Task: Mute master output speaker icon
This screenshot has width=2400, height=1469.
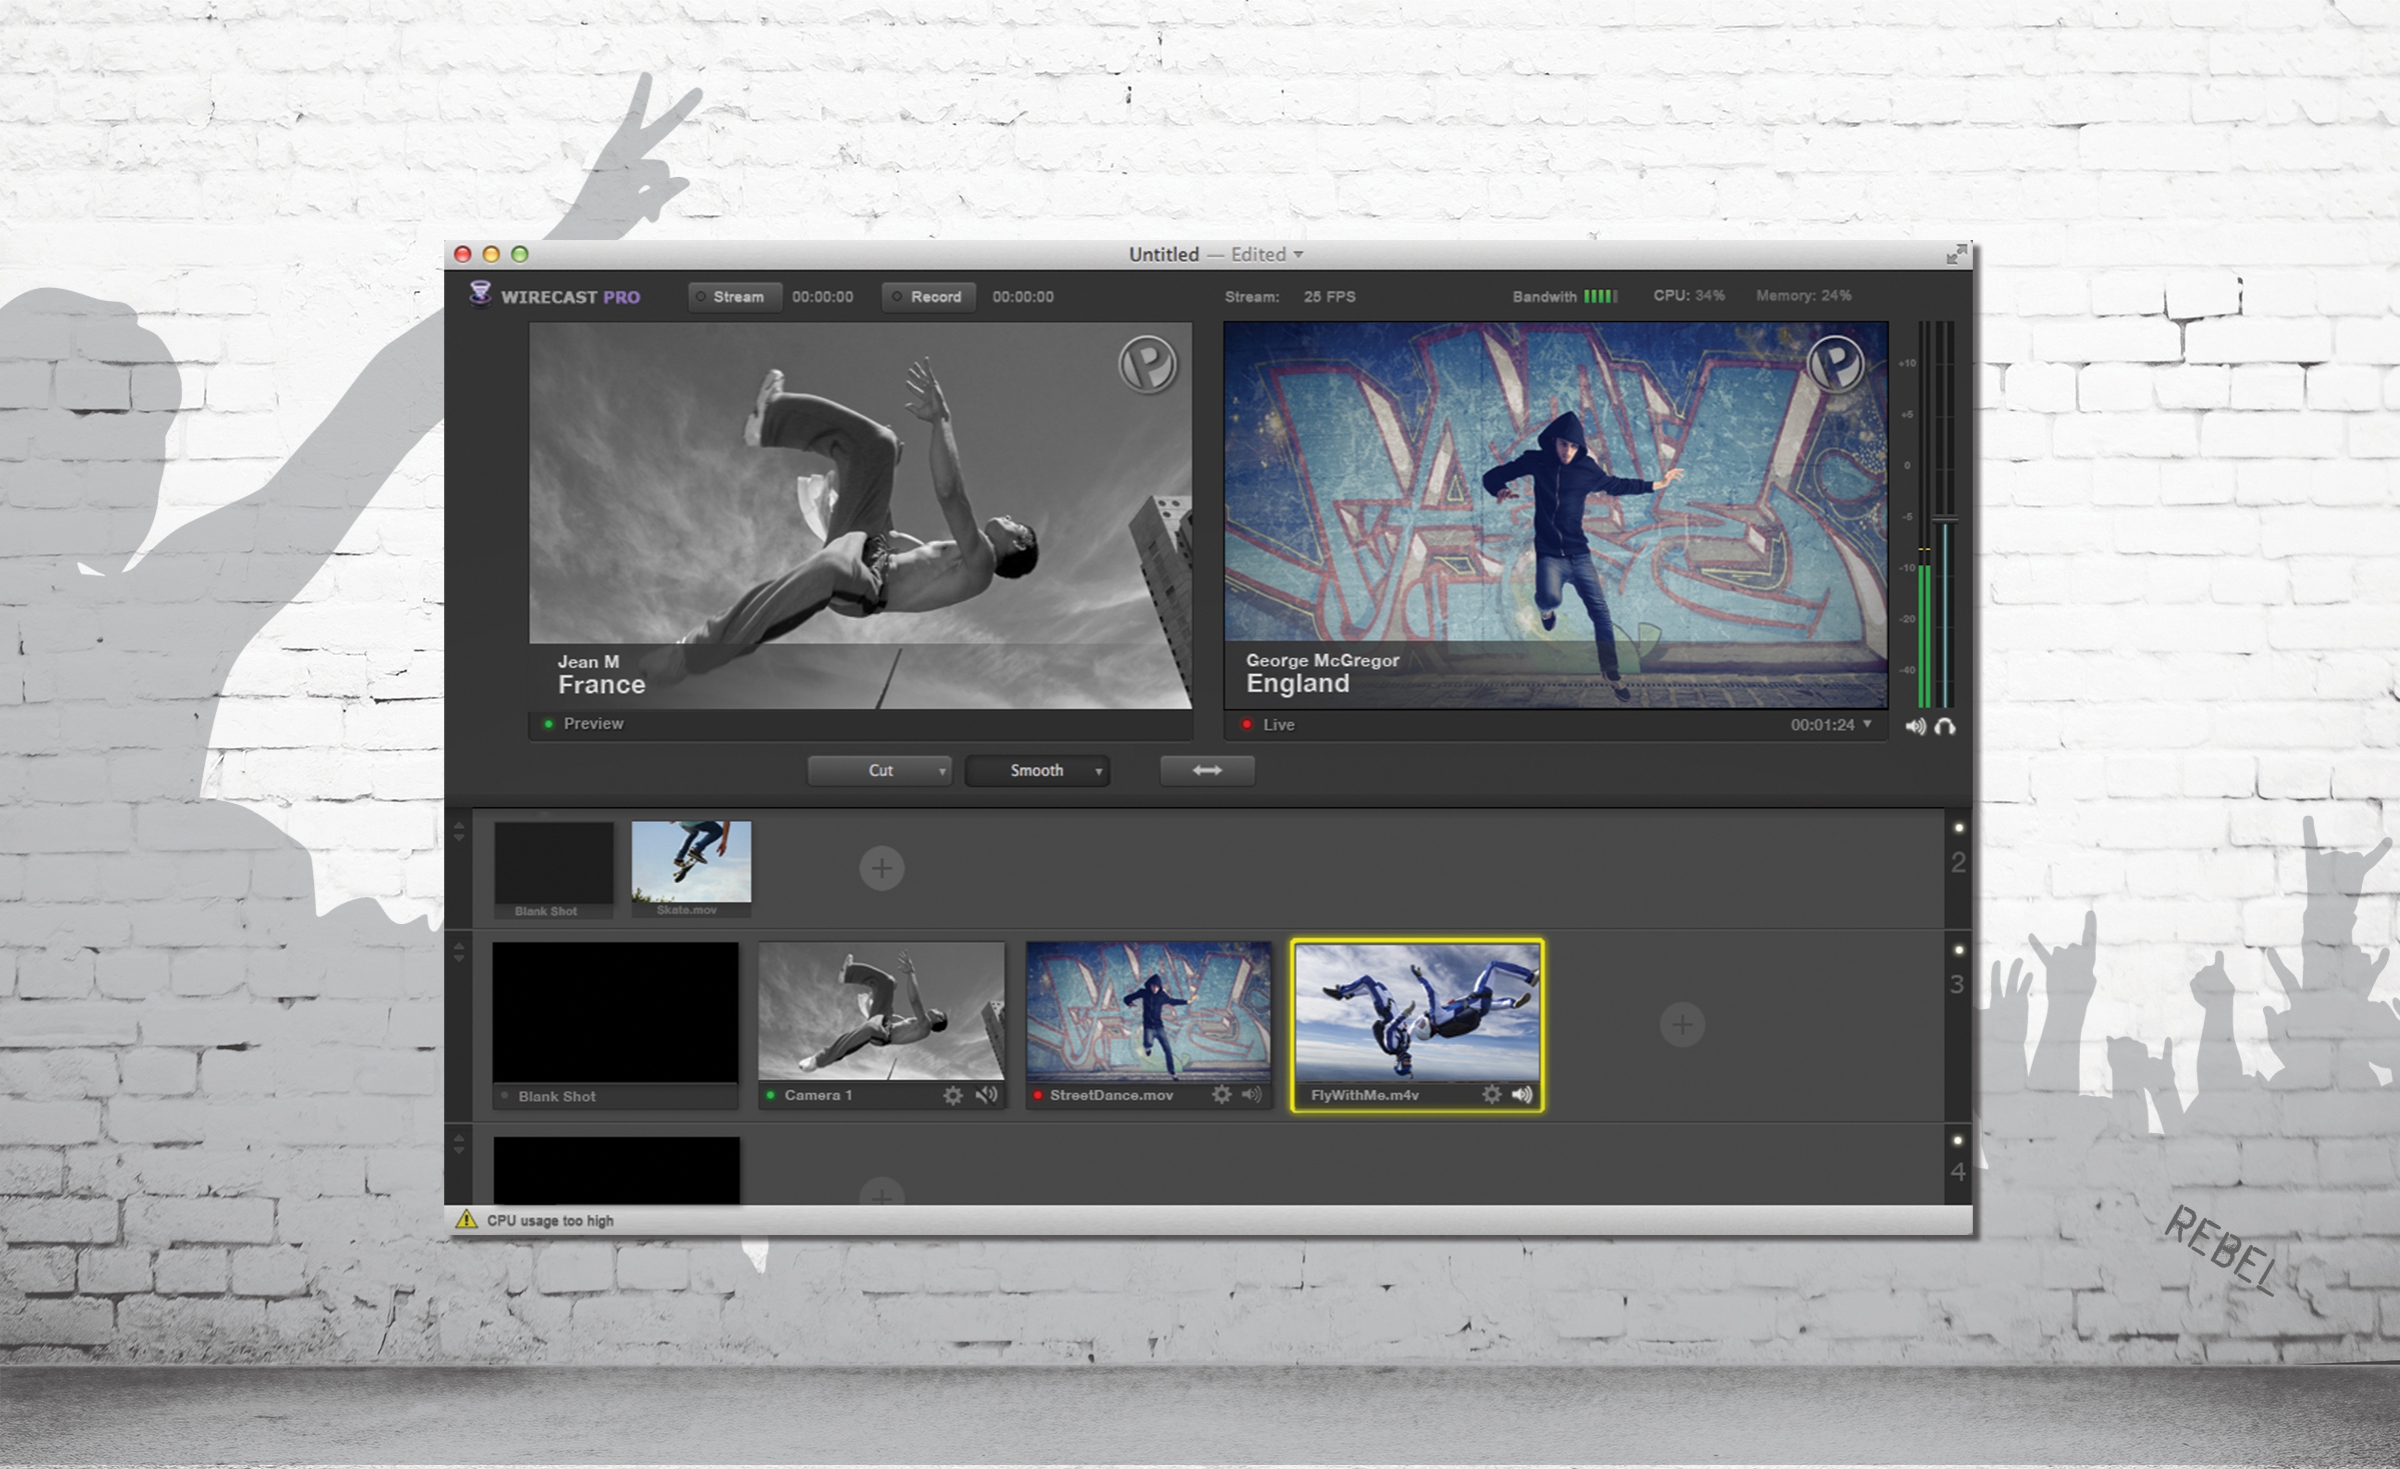Action: (1915, 726)
